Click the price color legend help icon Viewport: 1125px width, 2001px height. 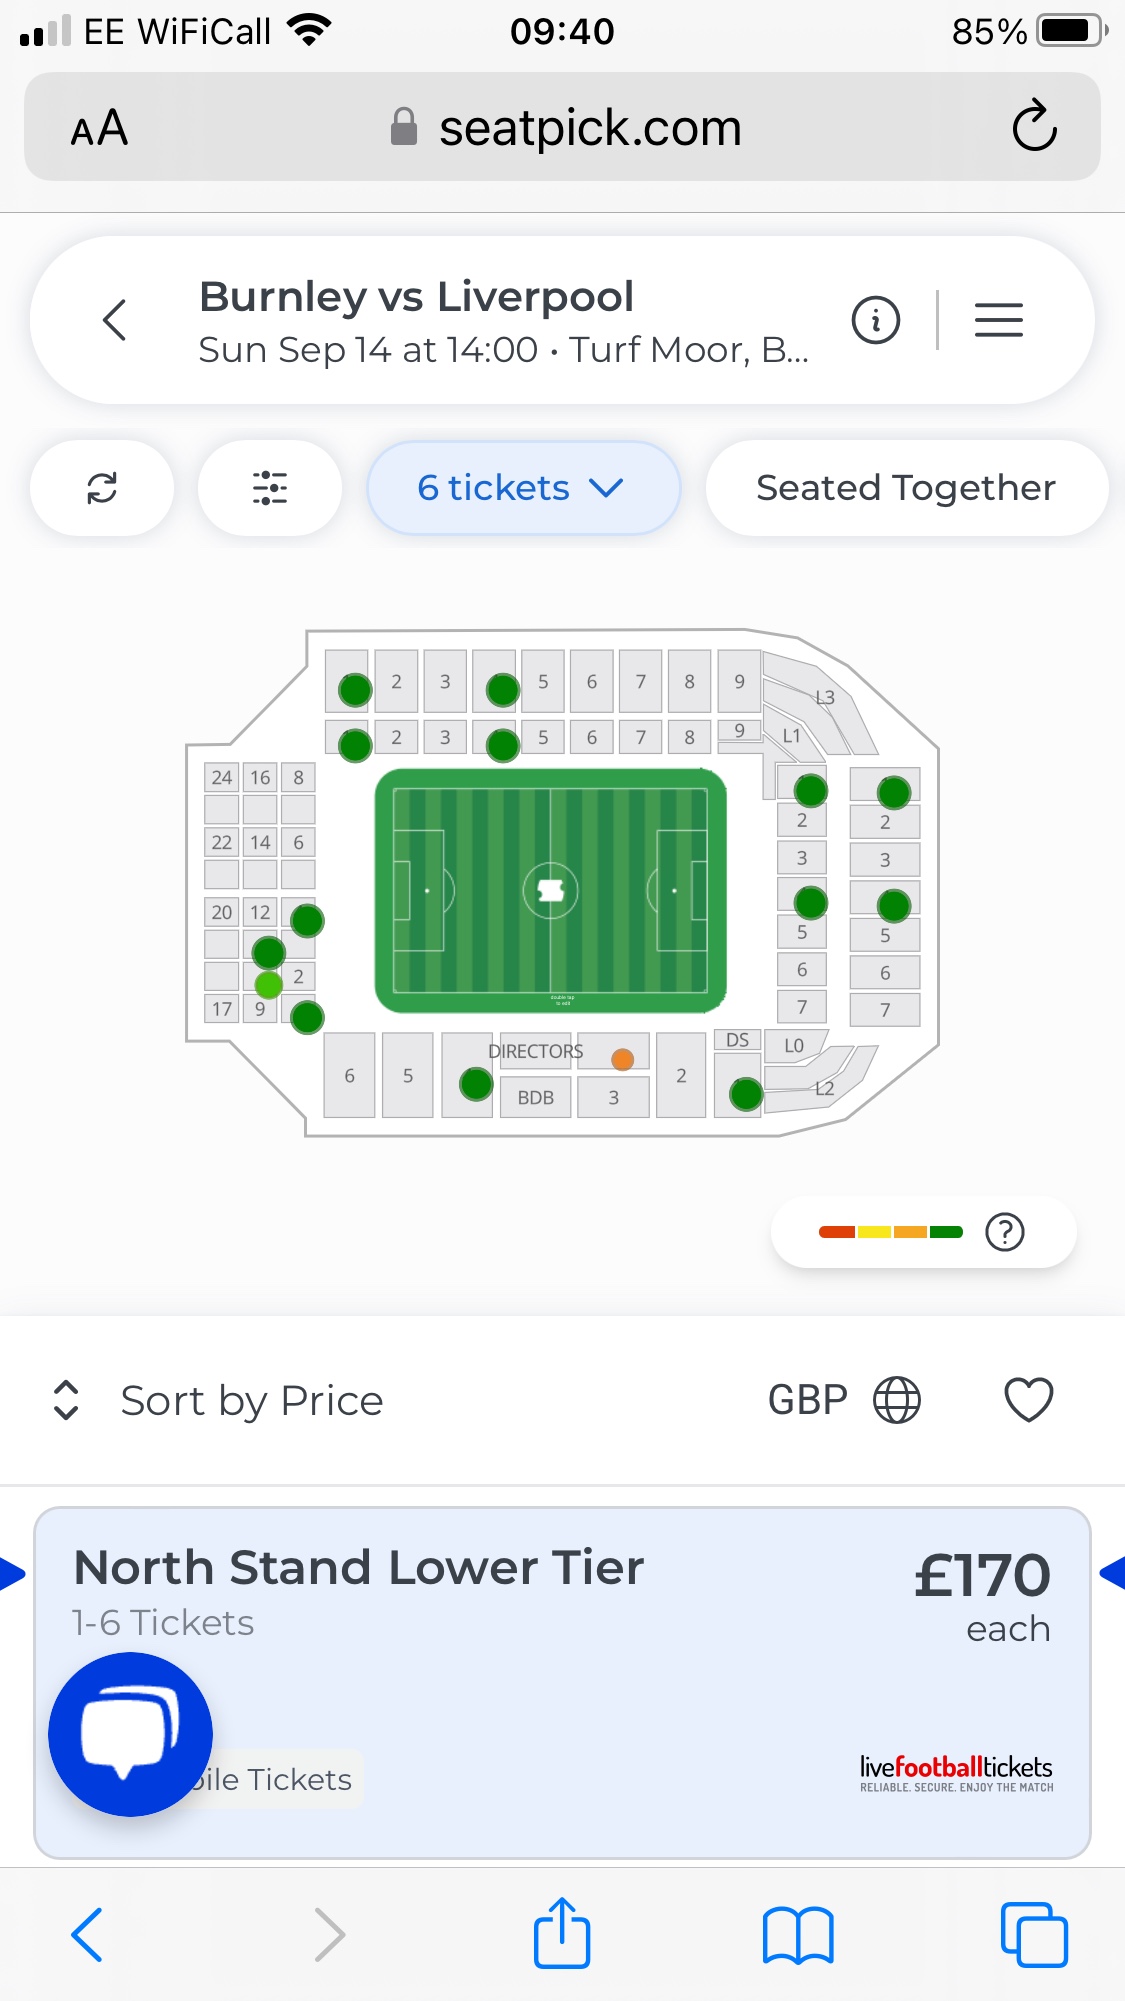pyautogui.click(x=1004, y=1232)
